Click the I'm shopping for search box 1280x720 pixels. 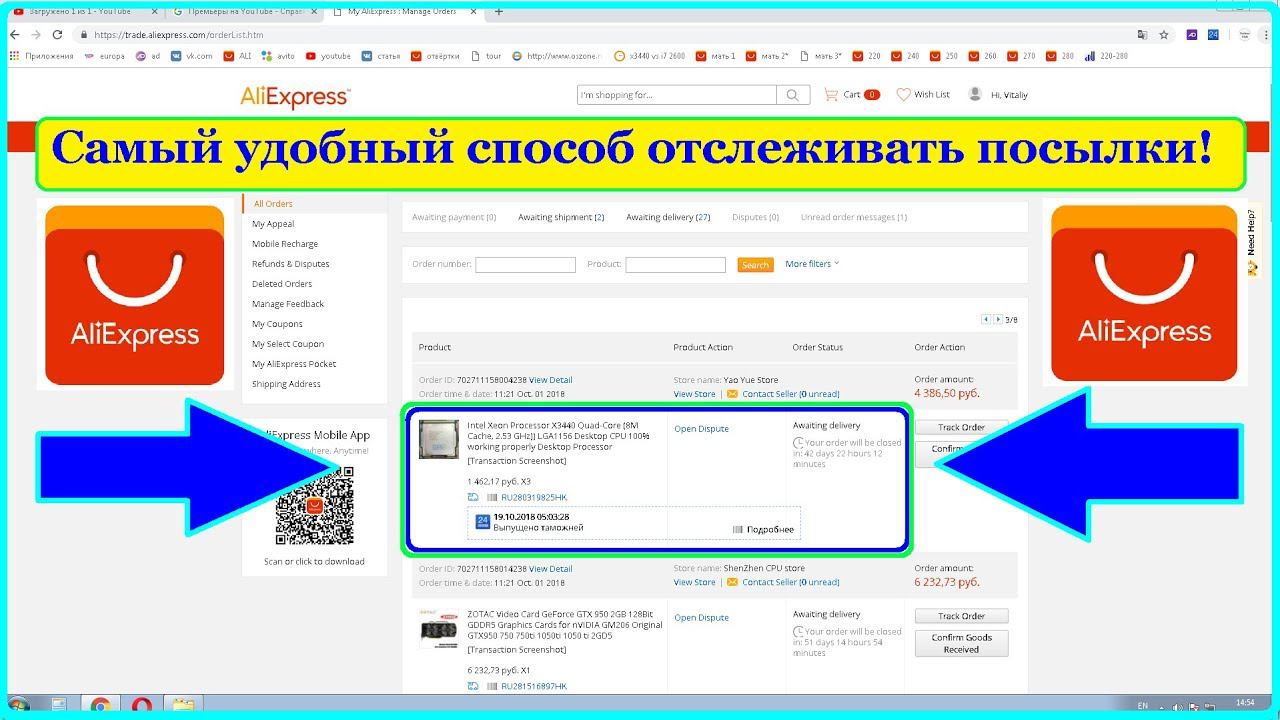pos(676,95)
